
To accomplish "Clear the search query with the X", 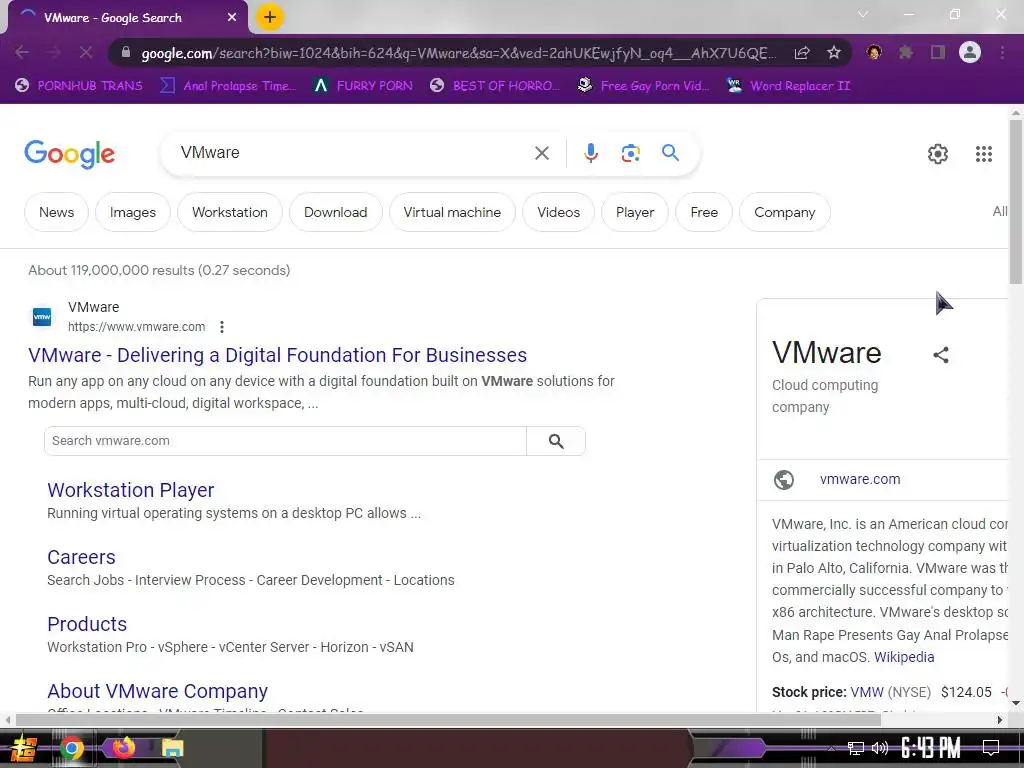I will coord(541,153).
